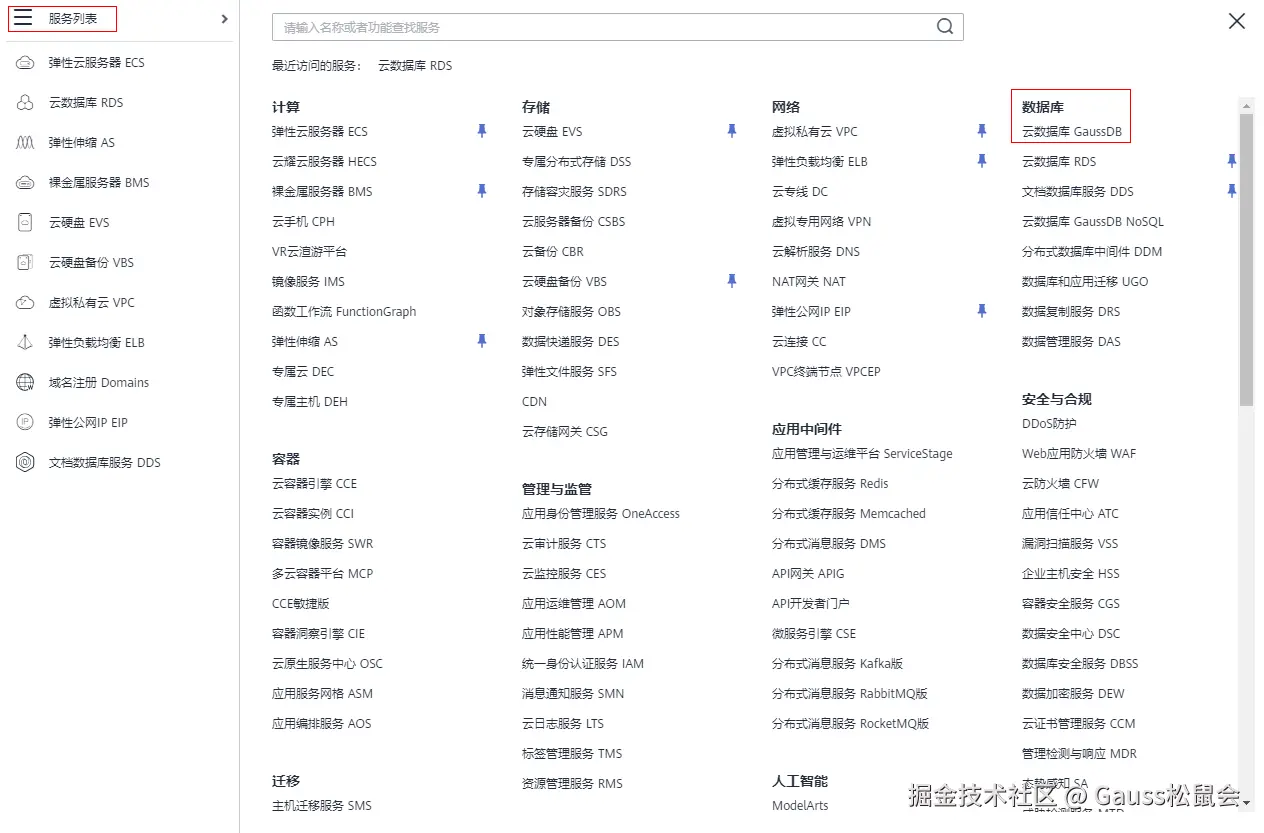Open 云数据库 GaussDB service
This screenshot has height=833, width=1264.
click(1071, 132)
